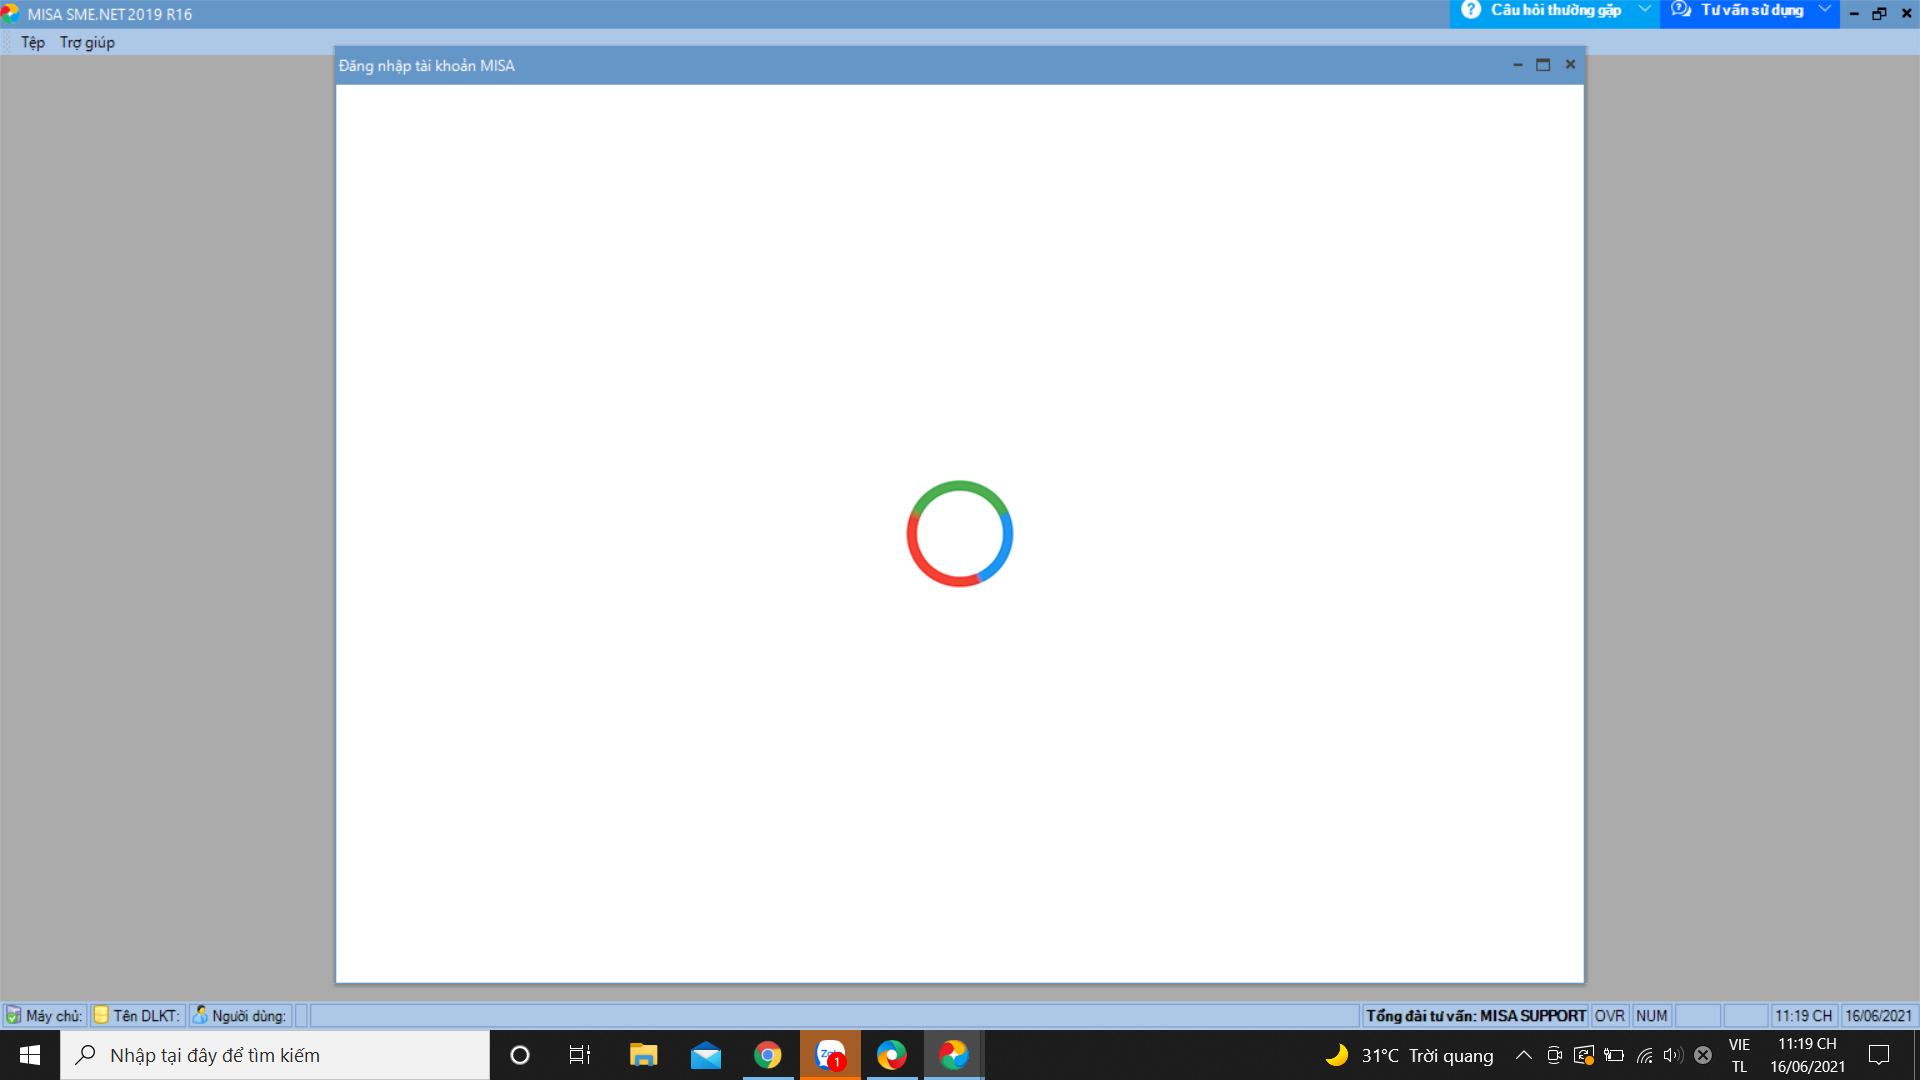Open the Tệp menu
1920x1080 pixels.
point(33,42)
